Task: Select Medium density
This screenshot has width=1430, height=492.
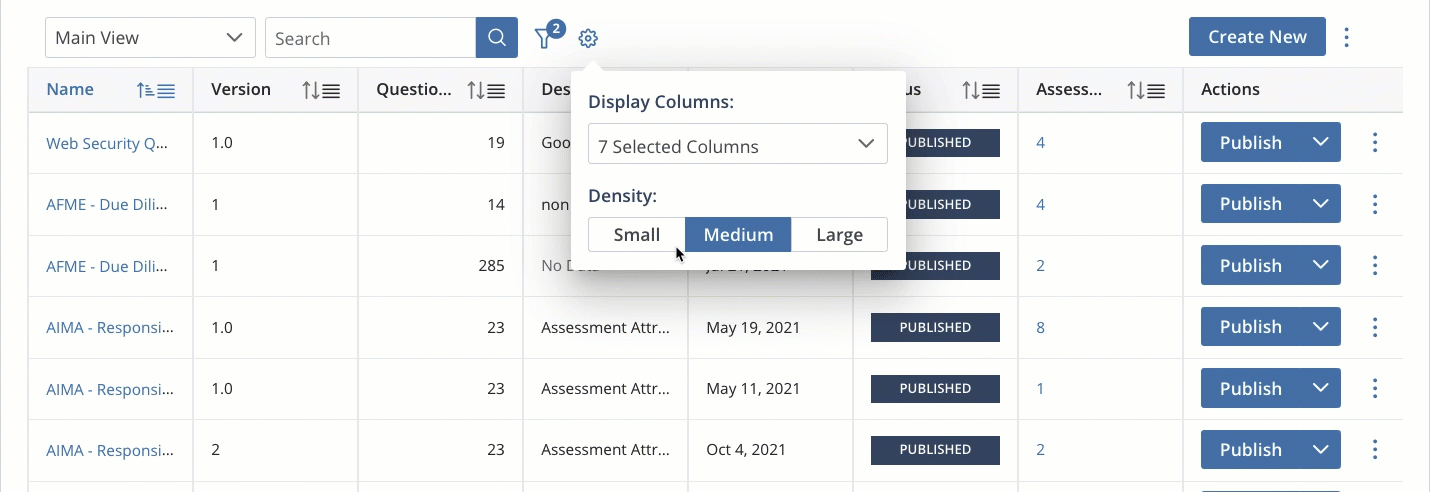Action: coord(738,235)
